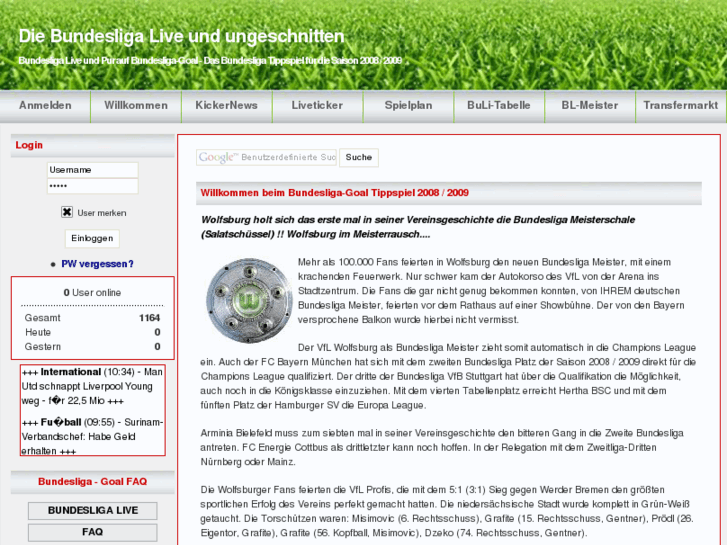The image size is (727, 545).
Task: Toggle the User merken checkbox
Action: 67,212
